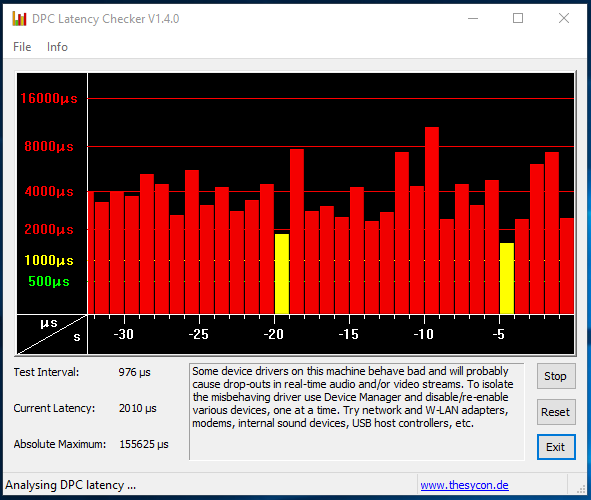Minimize the DPC Latency Checker window
Screen dimensions: 591x500
473,18
